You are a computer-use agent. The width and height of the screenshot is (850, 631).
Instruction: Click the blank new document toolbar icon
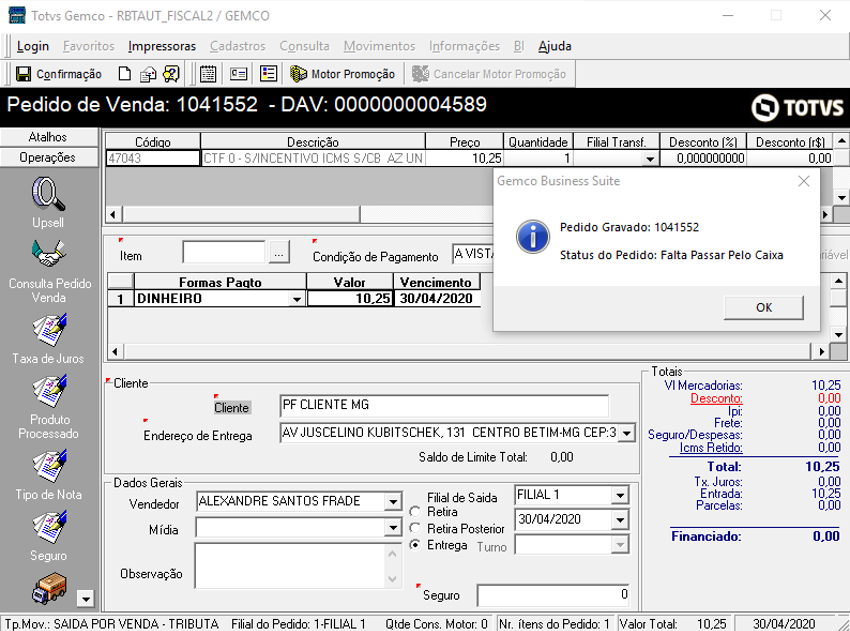[x=125, y=74]
